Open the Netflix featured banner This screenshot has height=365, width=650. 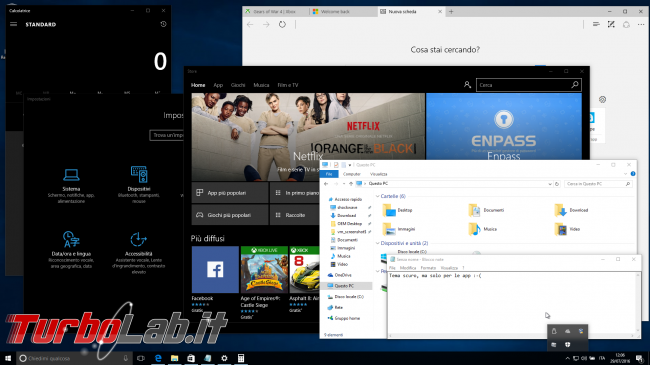[308, 137]
